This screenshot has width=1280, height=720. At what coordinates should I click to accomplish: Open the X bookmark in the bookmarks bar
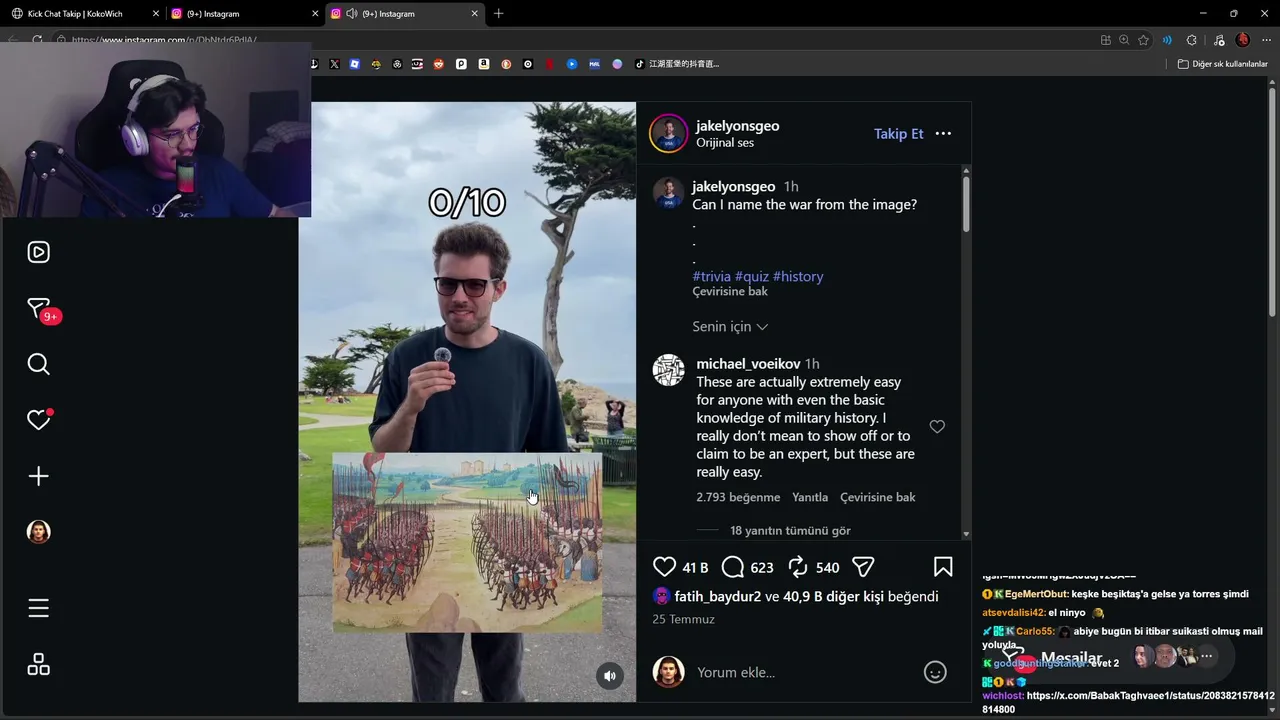(334, 64)
